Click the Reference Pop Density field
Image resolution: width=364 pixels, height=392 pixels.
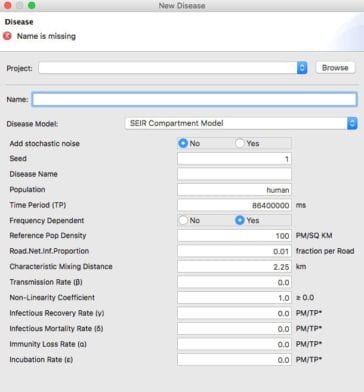(234, 236)
